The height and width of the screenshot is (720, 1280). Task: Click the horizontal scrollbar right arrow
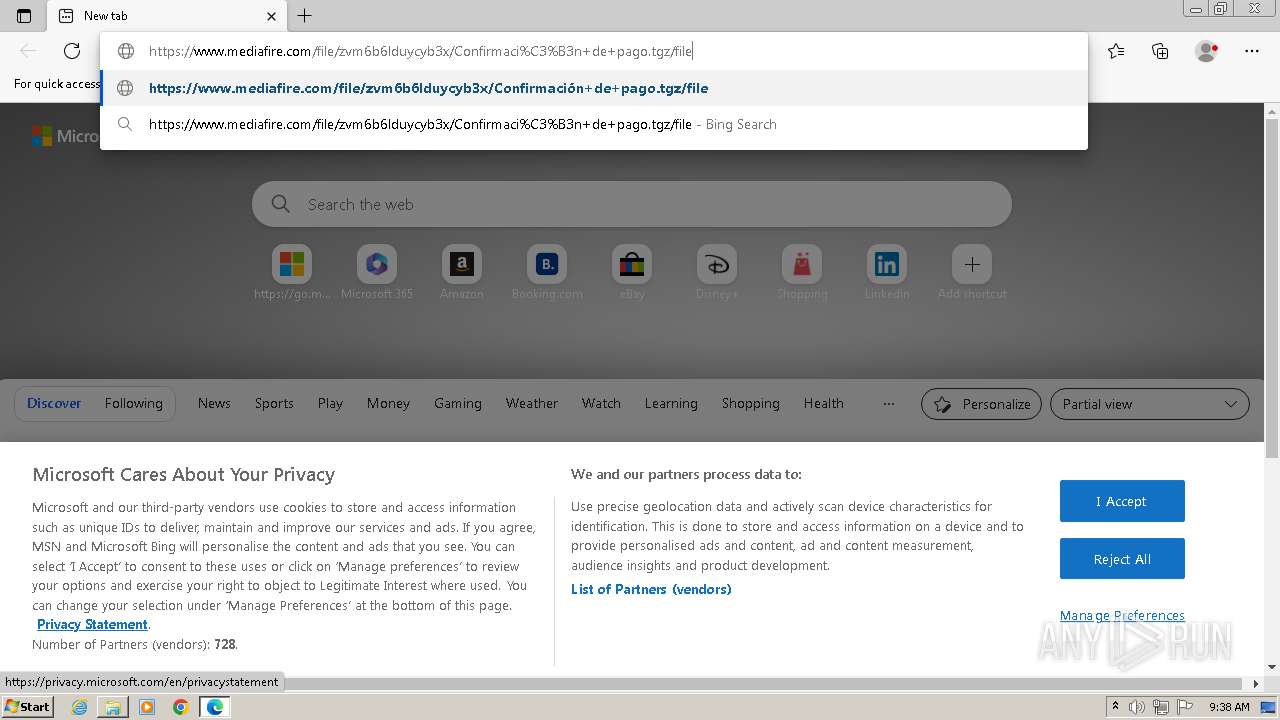(1257, 684)
